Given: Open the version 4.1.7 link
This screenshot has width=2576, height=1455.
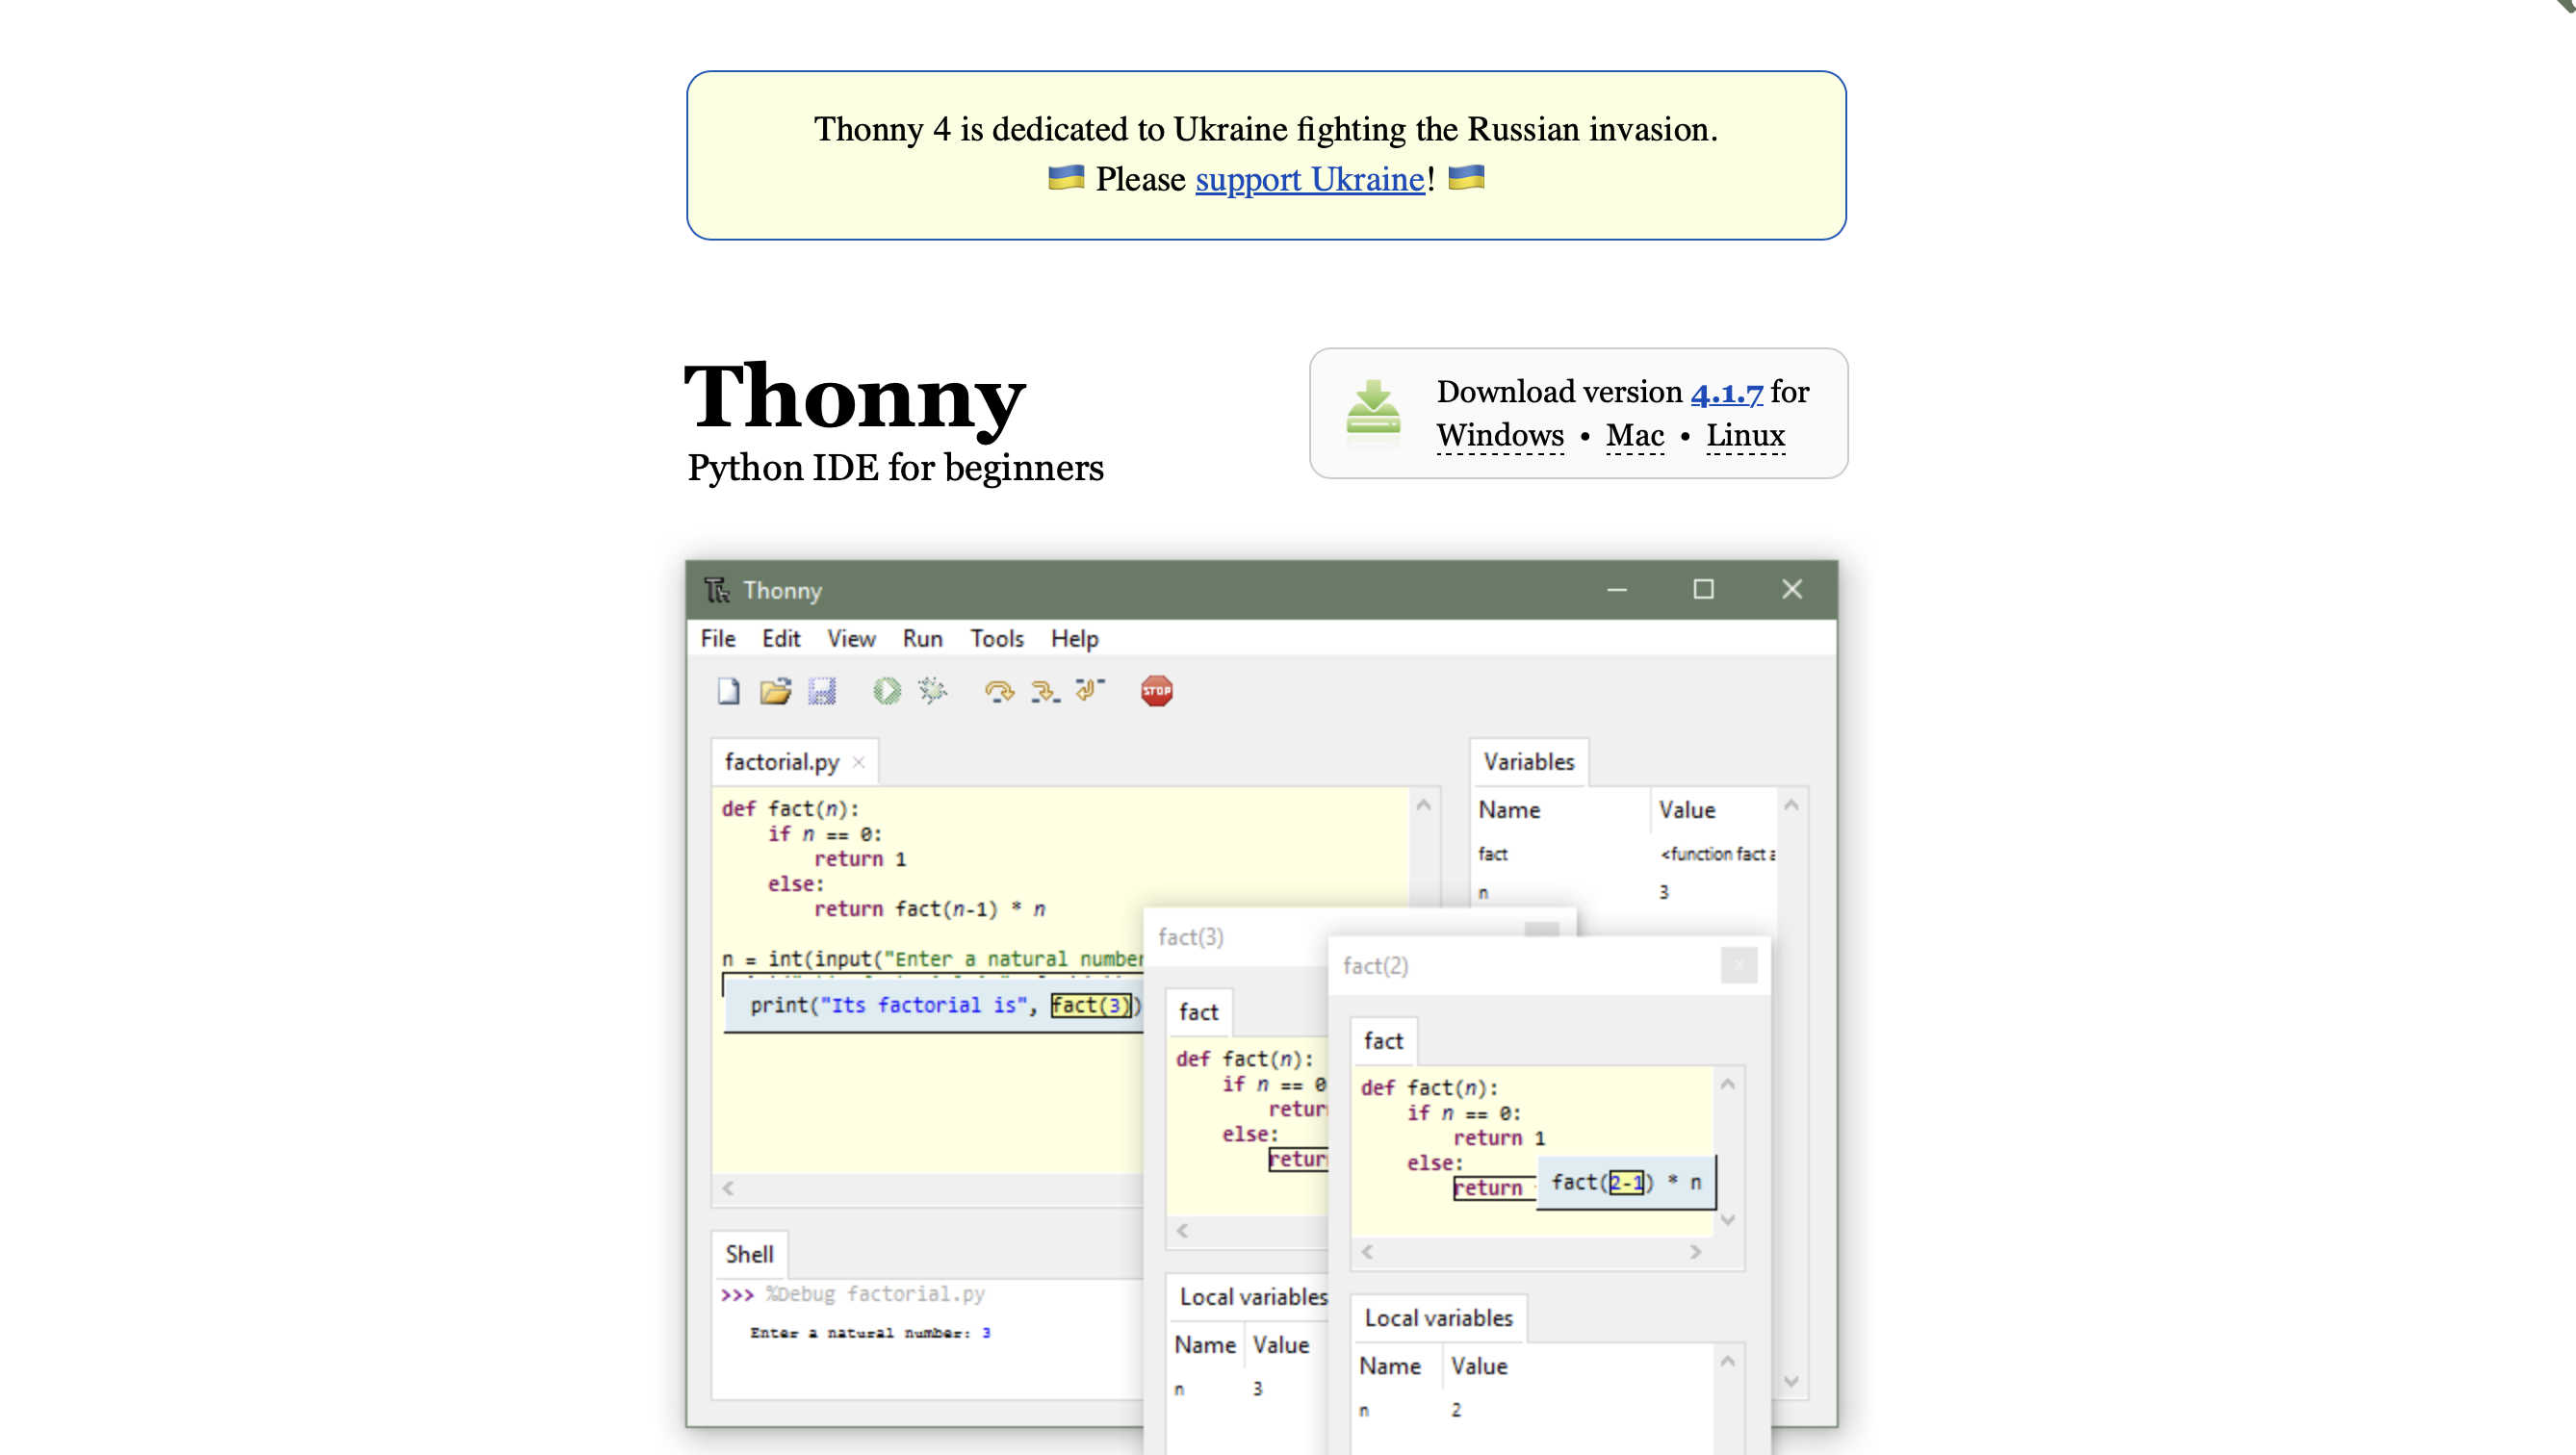Looking at the screenshot, I should pyautogui.click(x=1726, y=392).
